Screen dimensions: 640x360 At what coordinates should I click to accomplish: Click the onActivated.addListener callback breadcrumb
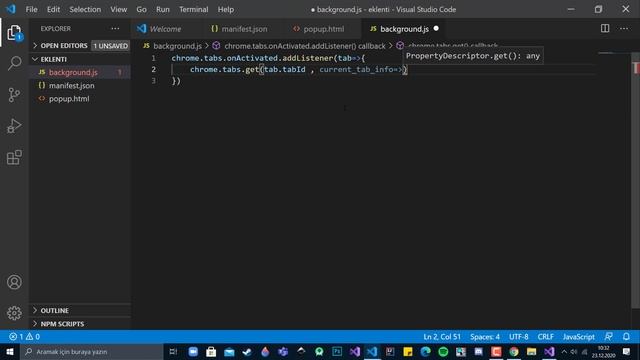pos(304,46)
